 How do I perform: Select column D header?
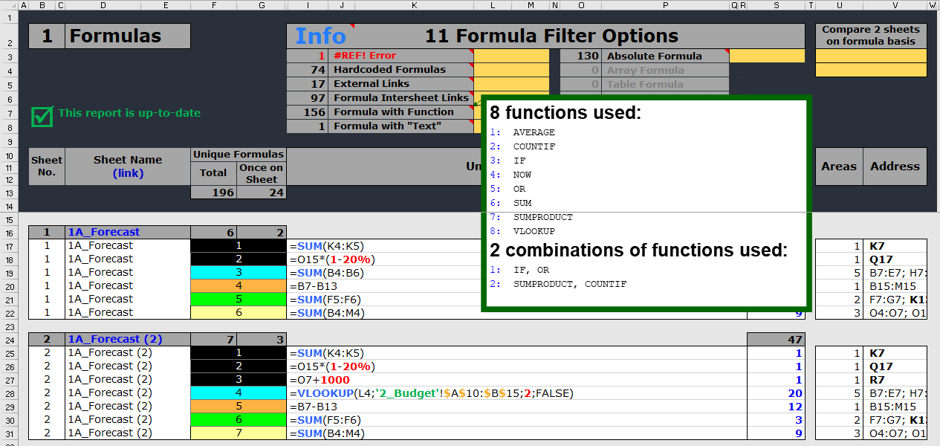(104, 6)
